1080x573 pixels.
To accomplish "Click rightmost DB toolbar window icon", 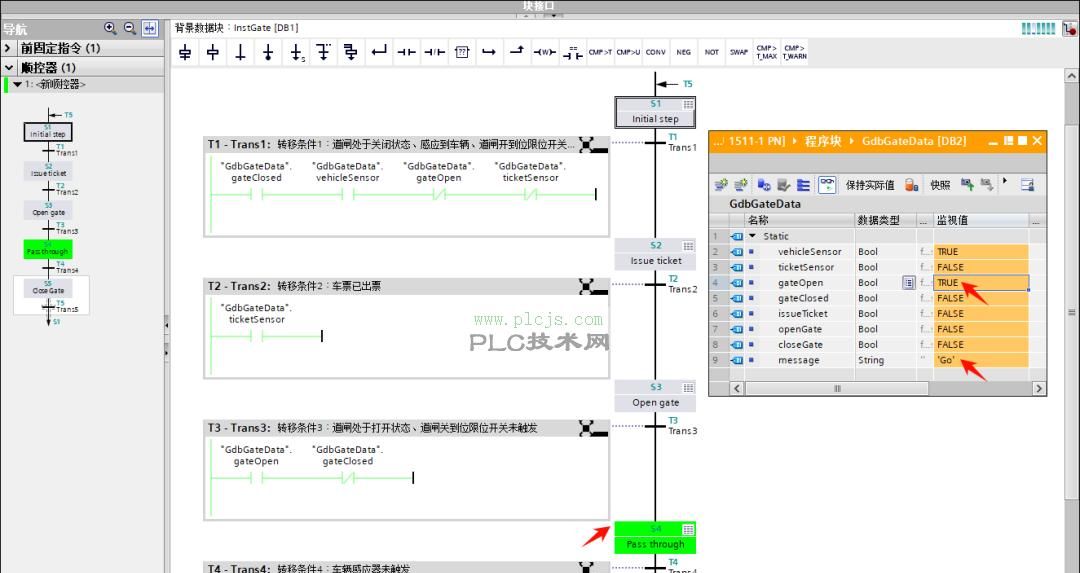I will tap(1027, 185).
